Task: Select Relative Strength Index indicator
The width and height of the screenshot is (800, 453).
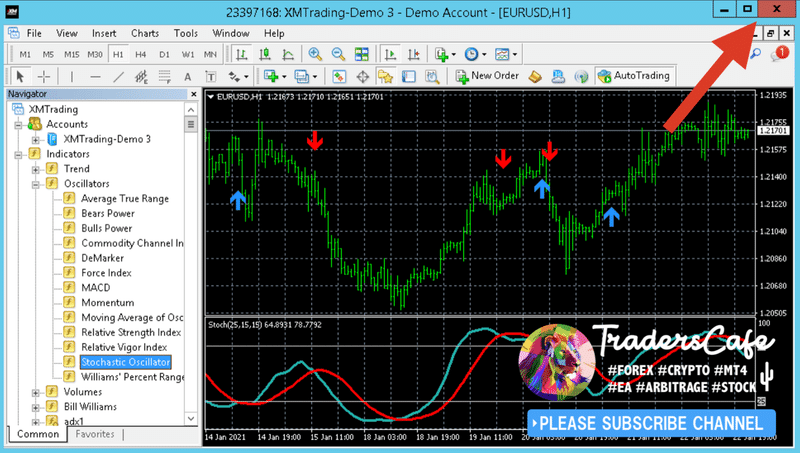Action: [131, 333]
